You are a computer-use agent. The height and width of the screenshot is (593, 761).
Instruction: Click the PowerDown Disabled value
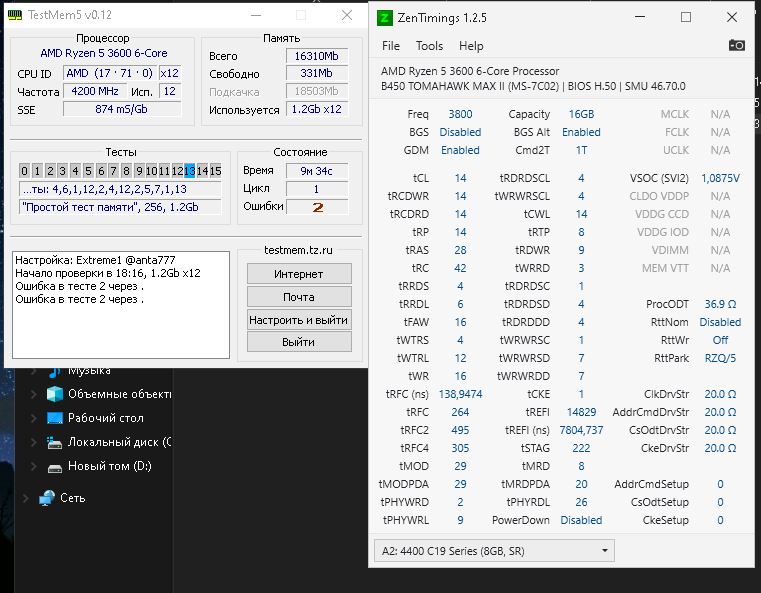(x=581, y=520)
